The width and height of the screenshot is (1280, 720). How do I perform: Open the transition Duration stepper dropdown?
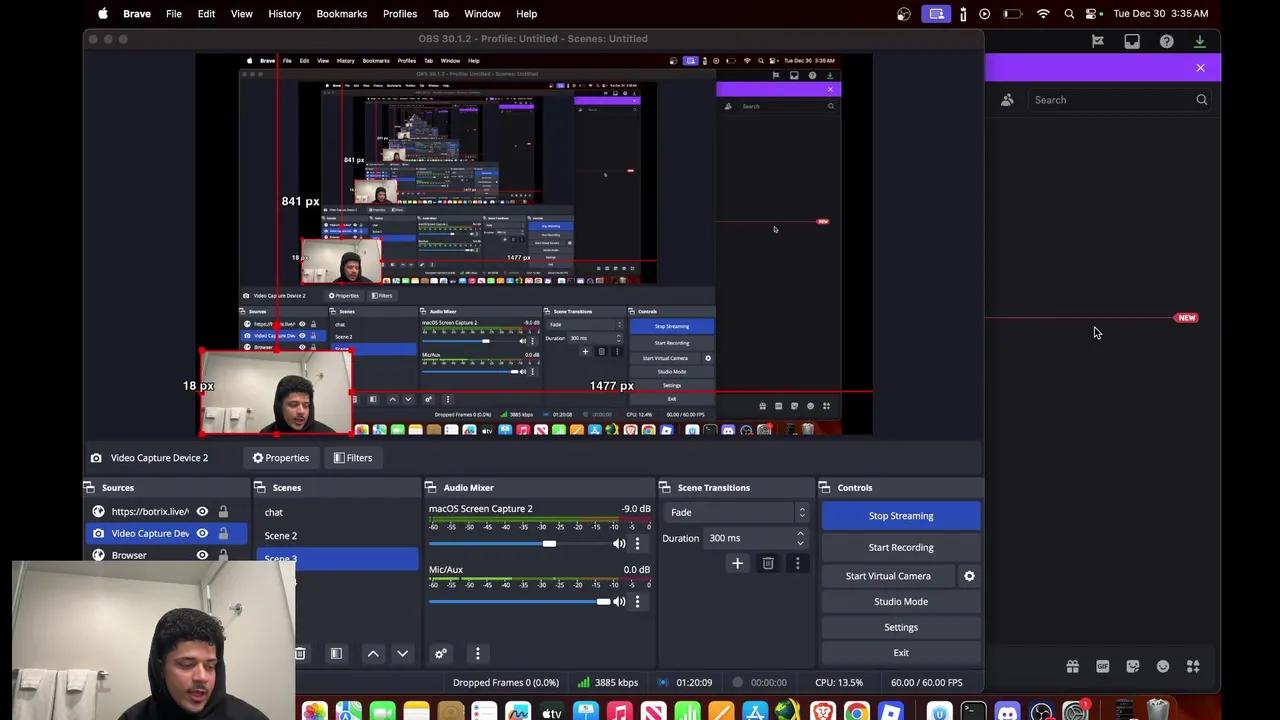pos(800,538)
